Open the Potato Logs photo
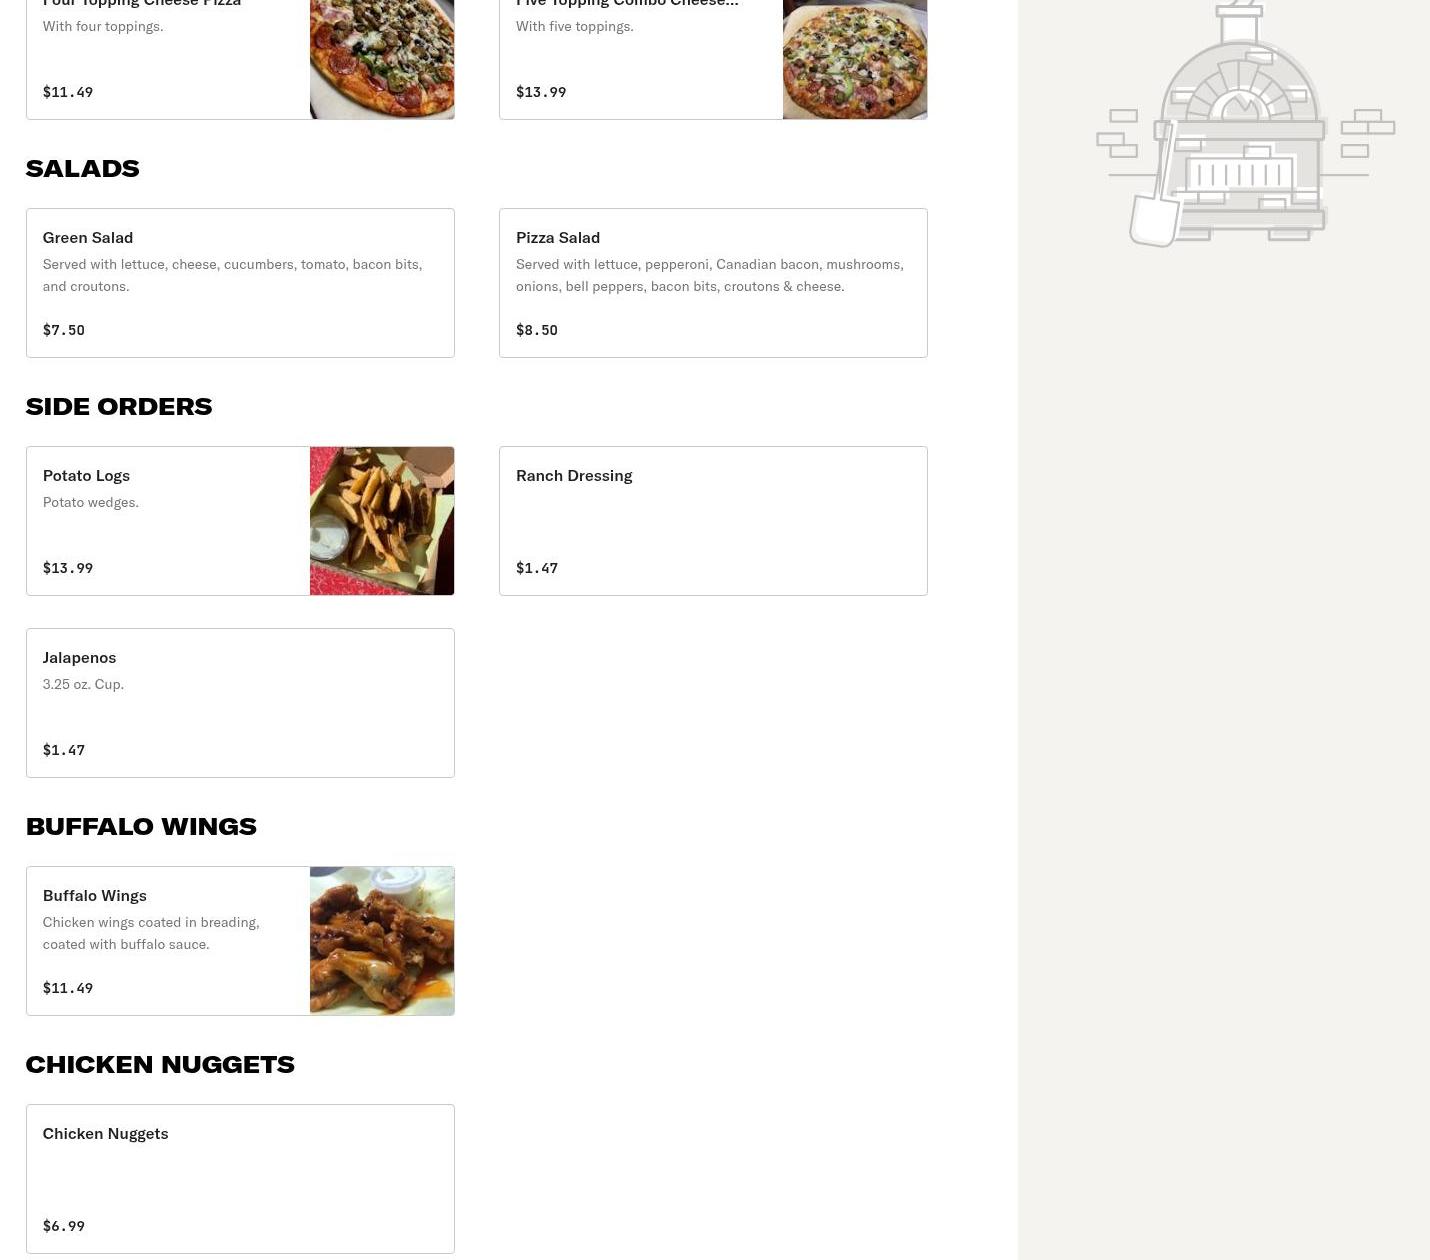This screenshot has height=1260, width=1430. (382, 521)
